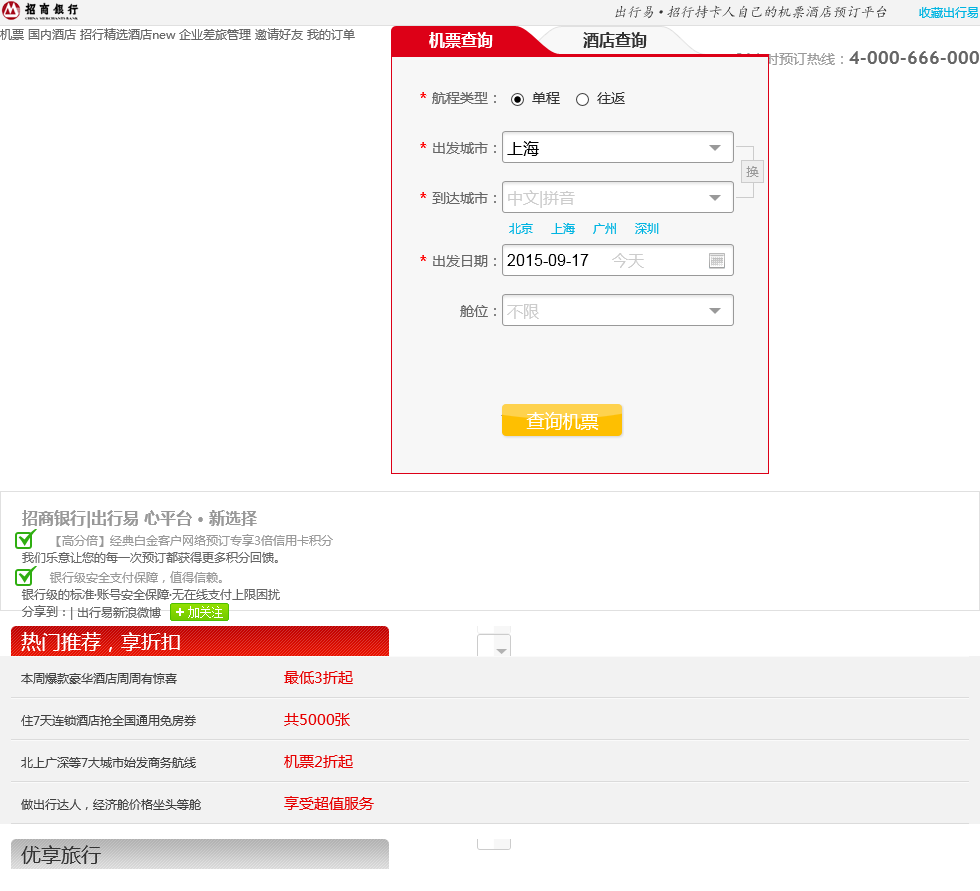This screenshot has height=891, width=980.
Task: Click the 机票2折起 promotion link
Action: [318, 762]
